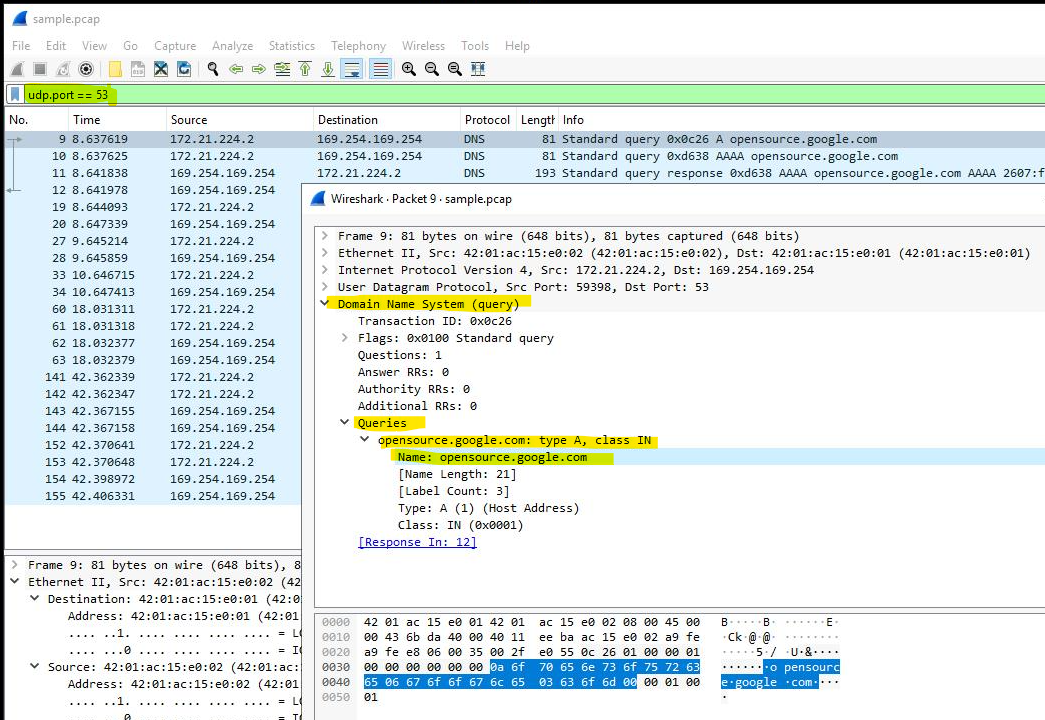The width and height of the screenshot is (1045, 720).
Task: Open the Analyze menu
Action: point(232,46)
